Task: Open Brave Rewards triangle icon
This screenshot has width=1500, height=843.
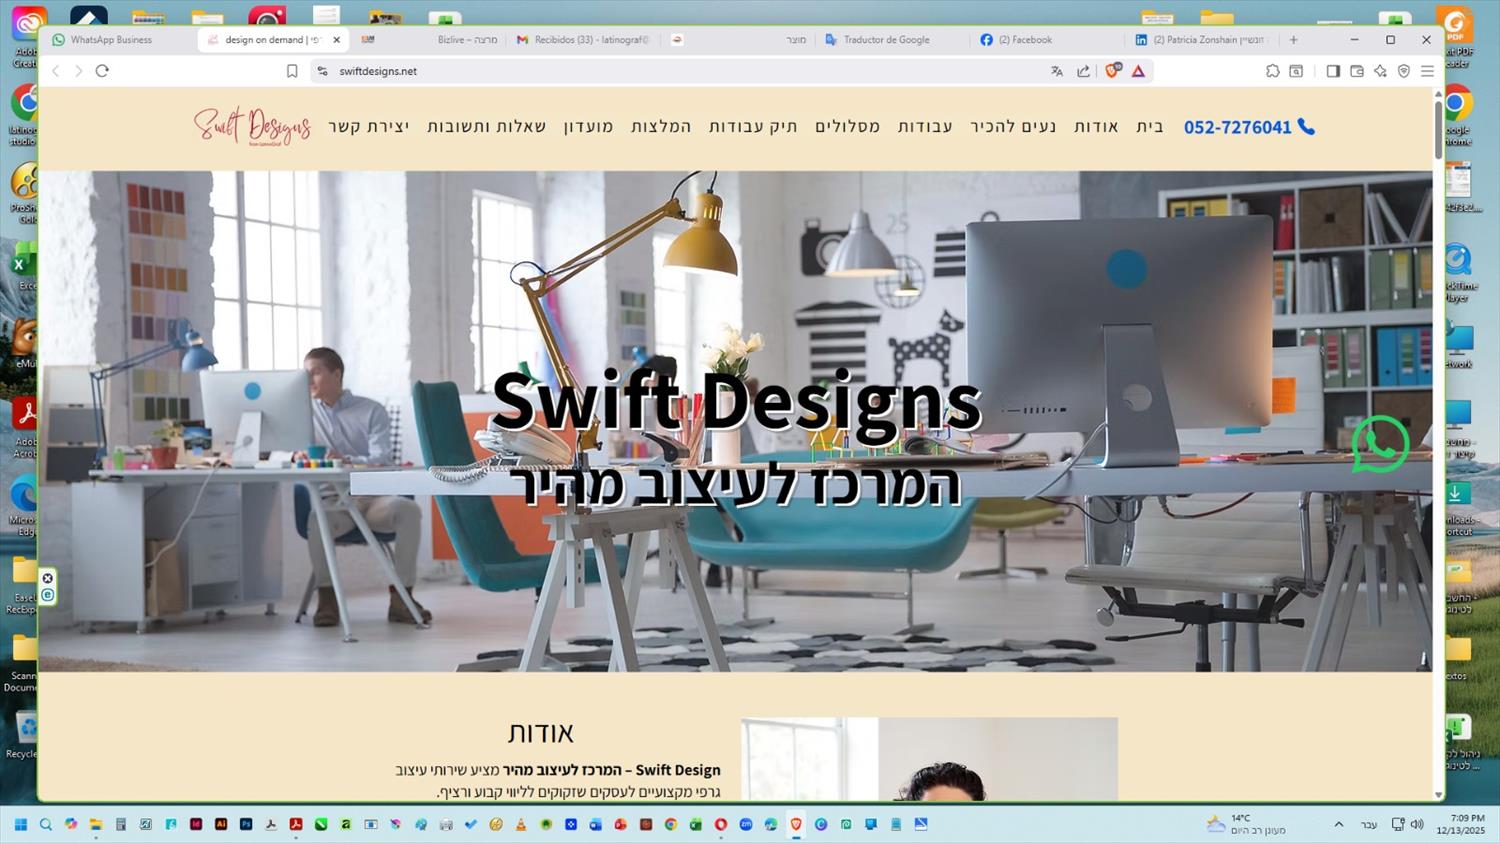Action: coord(1138,71)
